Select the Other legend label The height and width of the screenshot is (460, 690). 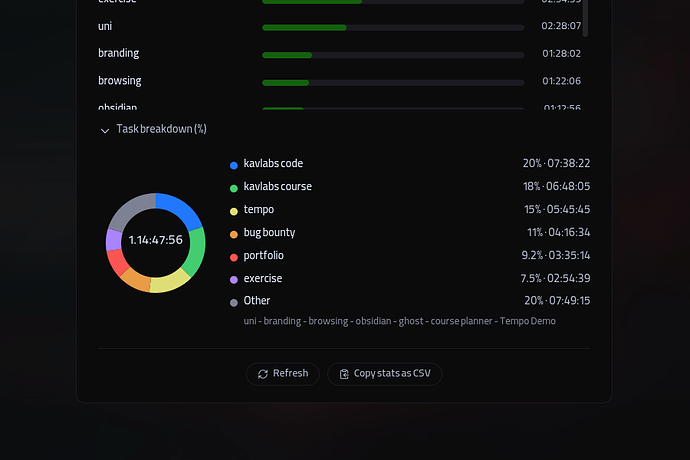pos(257,301)
